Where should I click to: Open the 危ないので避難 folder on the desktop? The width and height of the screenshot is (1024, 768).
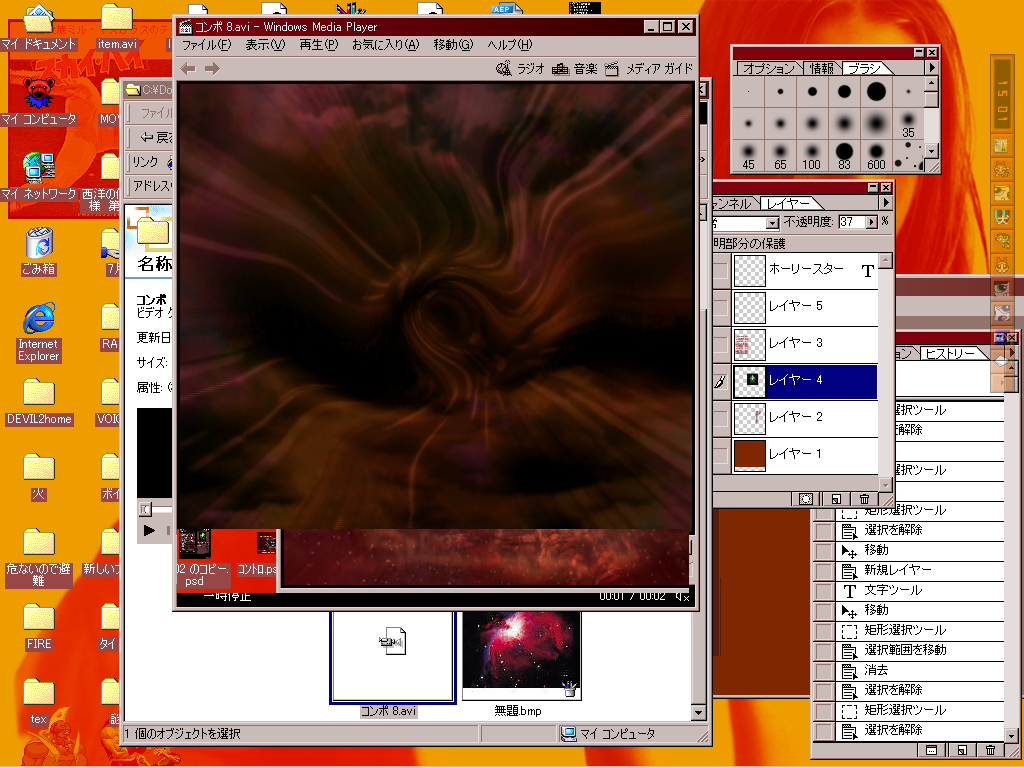(x=39, y=557)
